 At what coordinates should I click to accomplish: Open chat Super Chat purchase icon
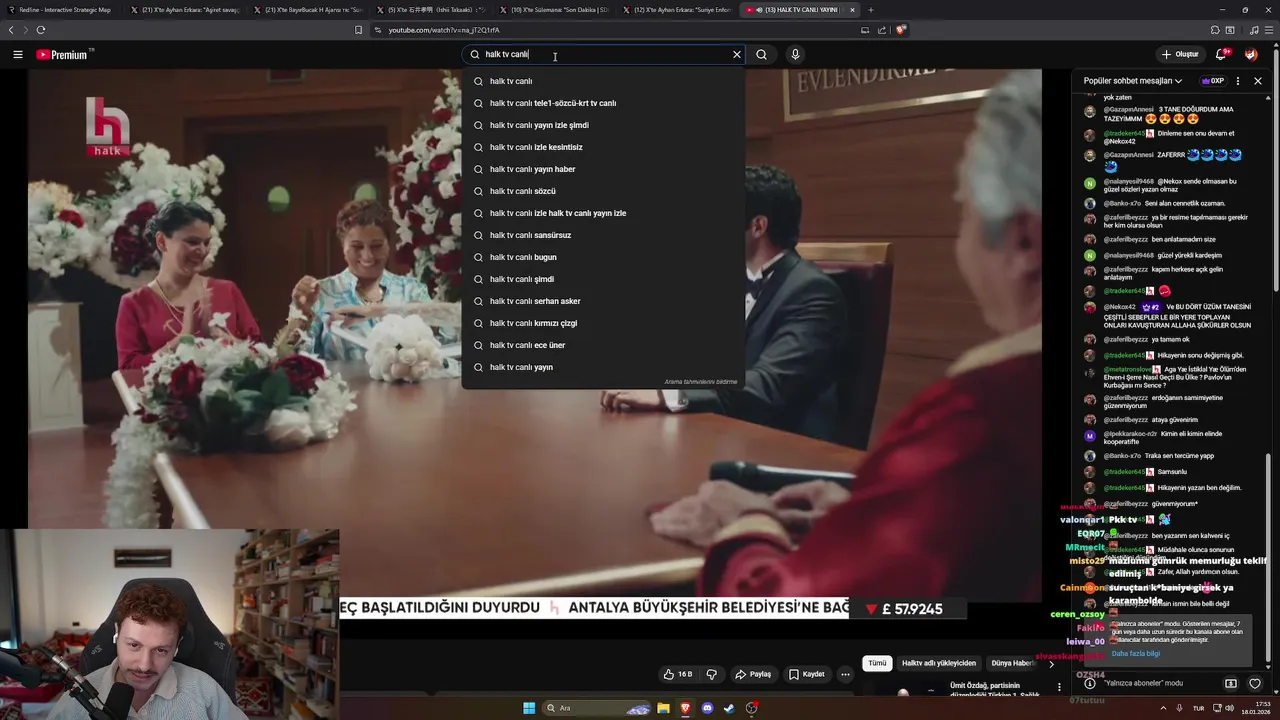[x=1231, y=684]
